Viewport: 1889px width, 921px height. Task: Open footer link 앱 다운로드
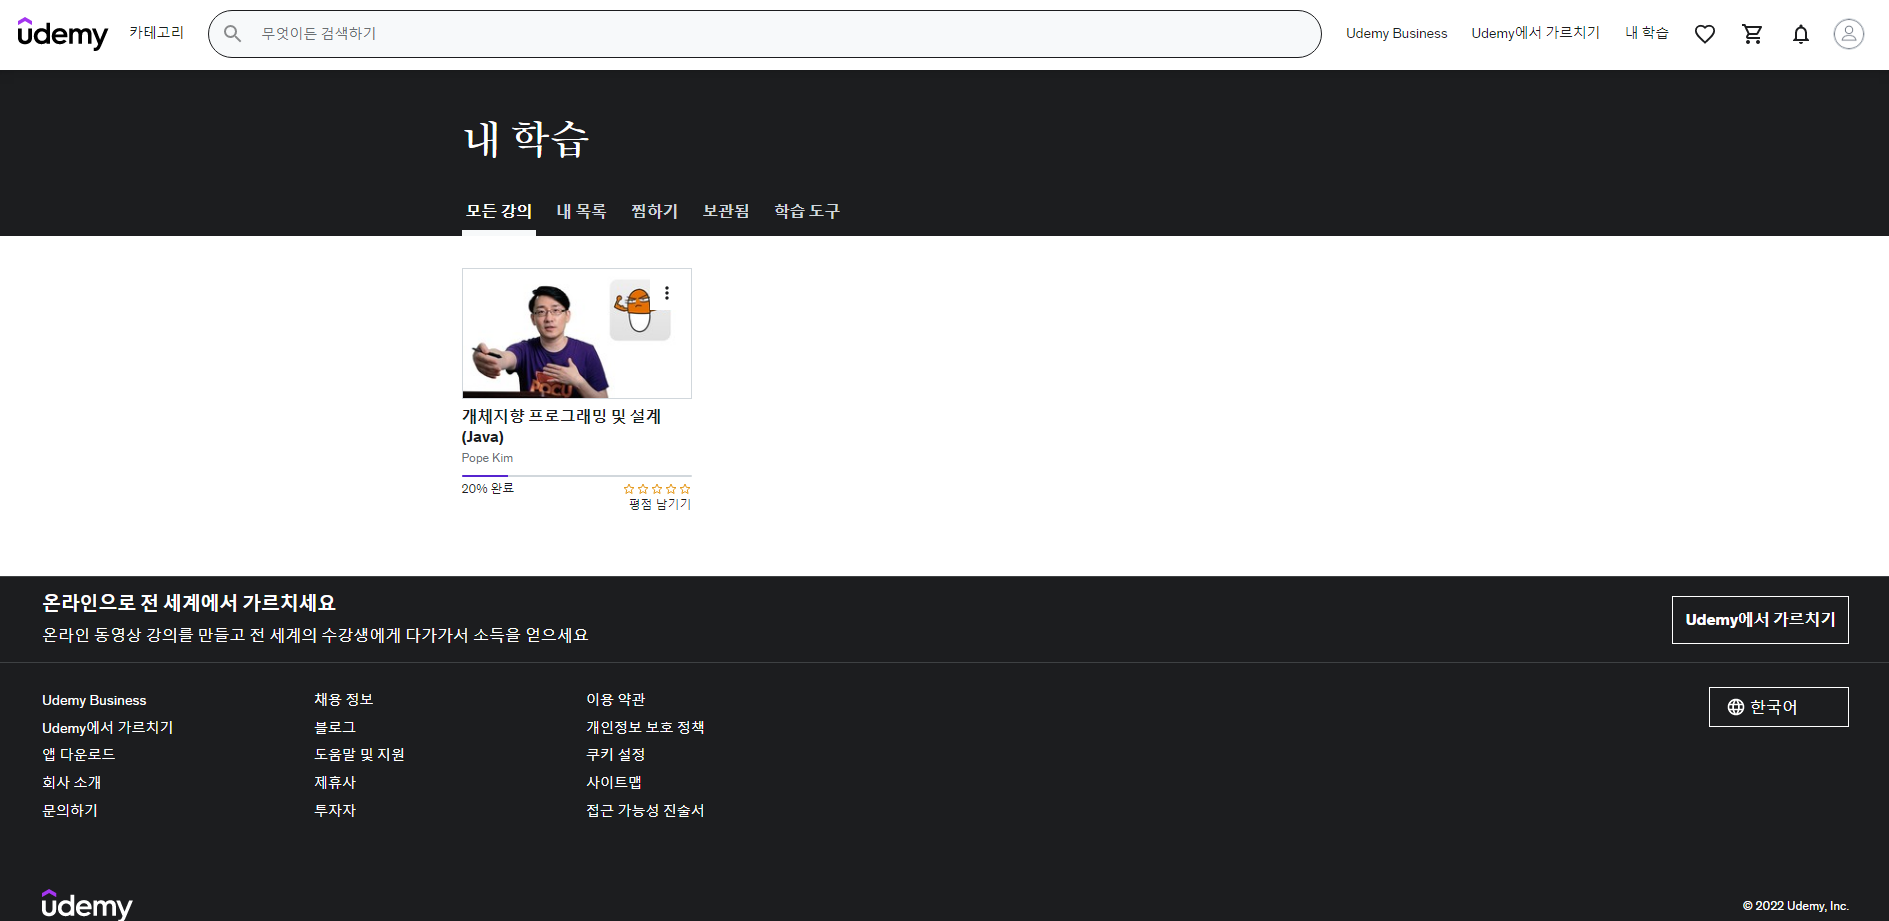(79, 754)
